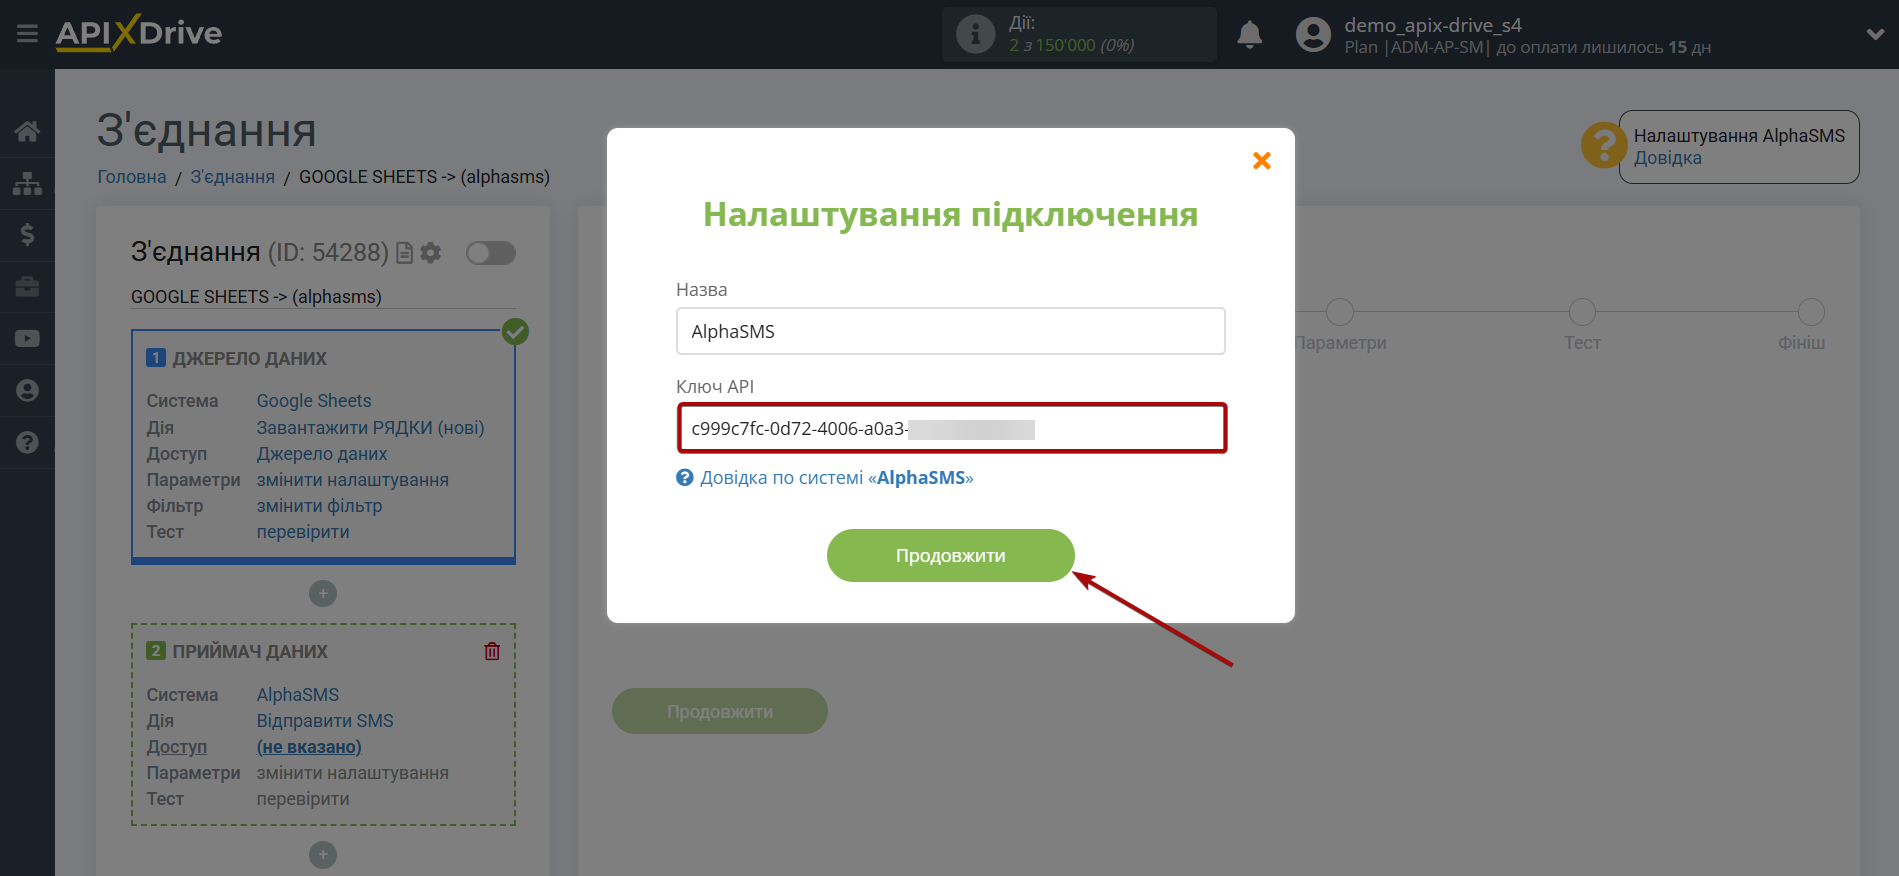Open Довідка по системі AlphaSMS link
Viewport: 1899px width, 876px height.
pyautogui.click(x=836, y=478)
